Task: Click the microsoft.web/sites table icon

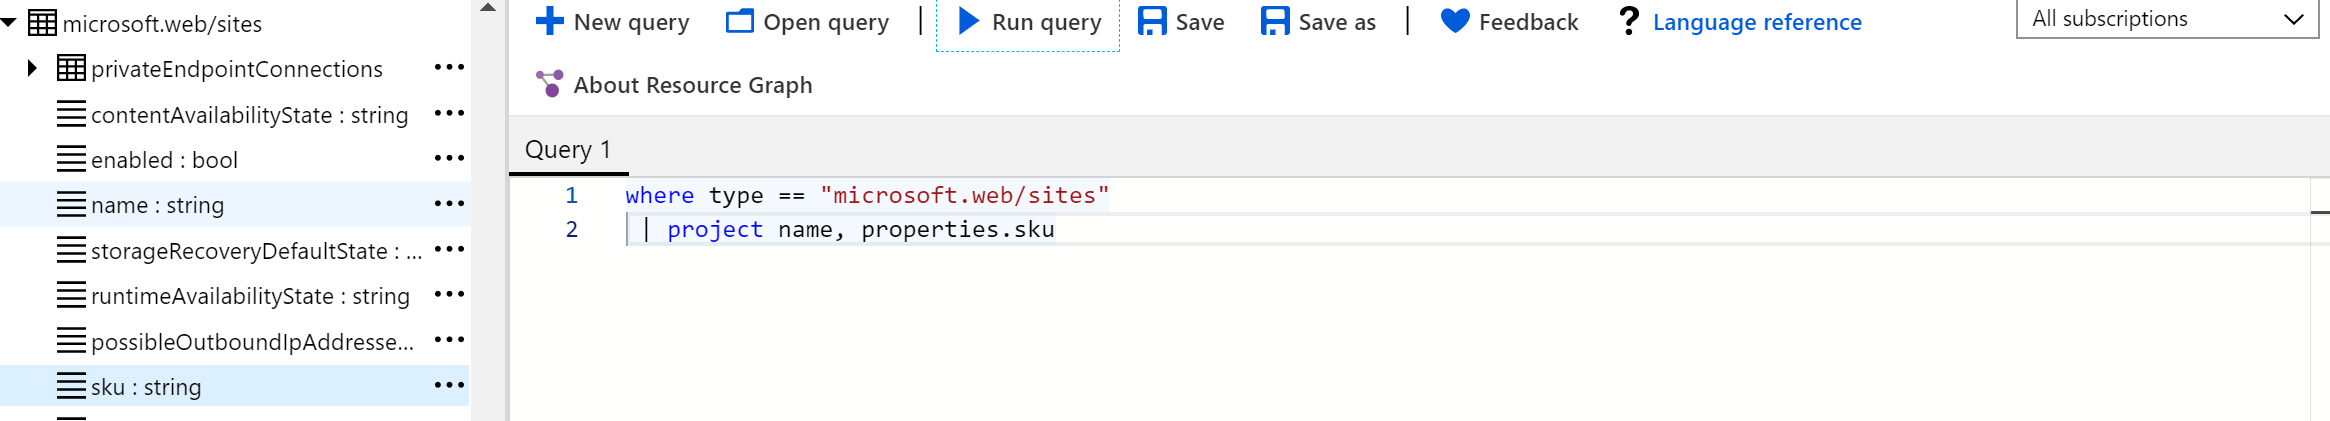Action: point(42,22)
